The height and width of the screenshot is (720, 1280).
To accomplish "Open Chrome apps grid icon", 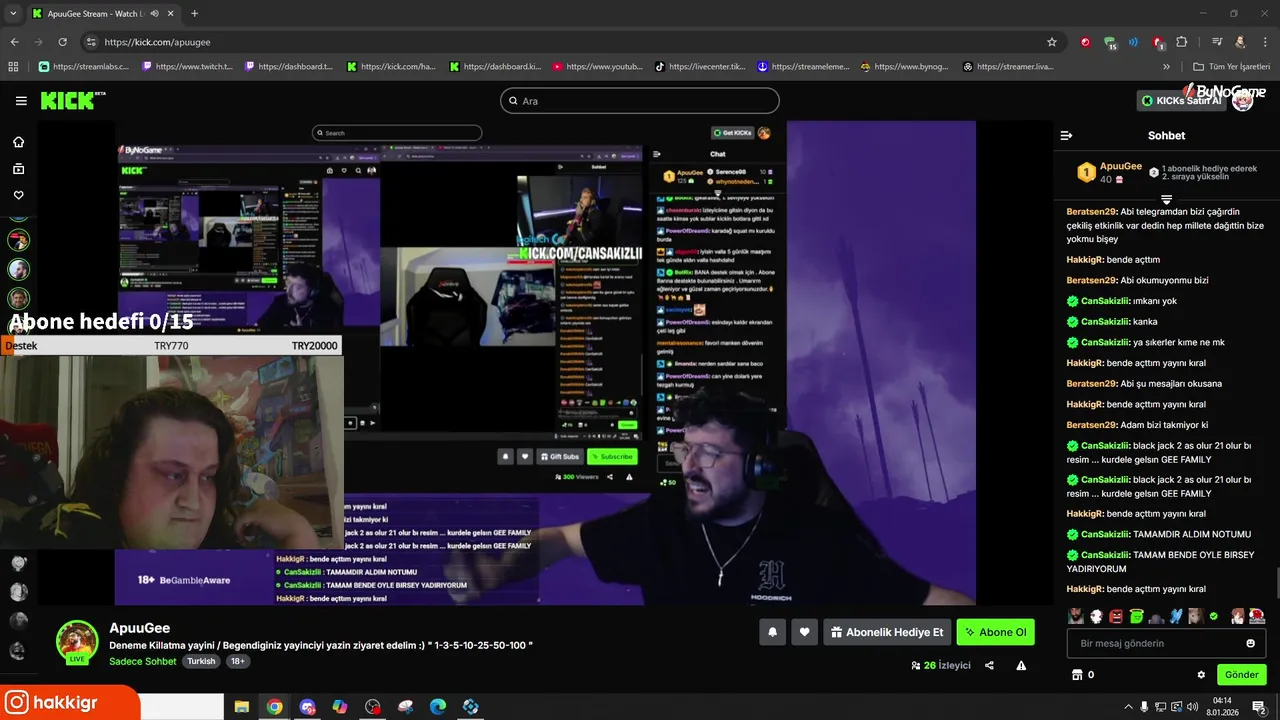I will pos(13,66).
